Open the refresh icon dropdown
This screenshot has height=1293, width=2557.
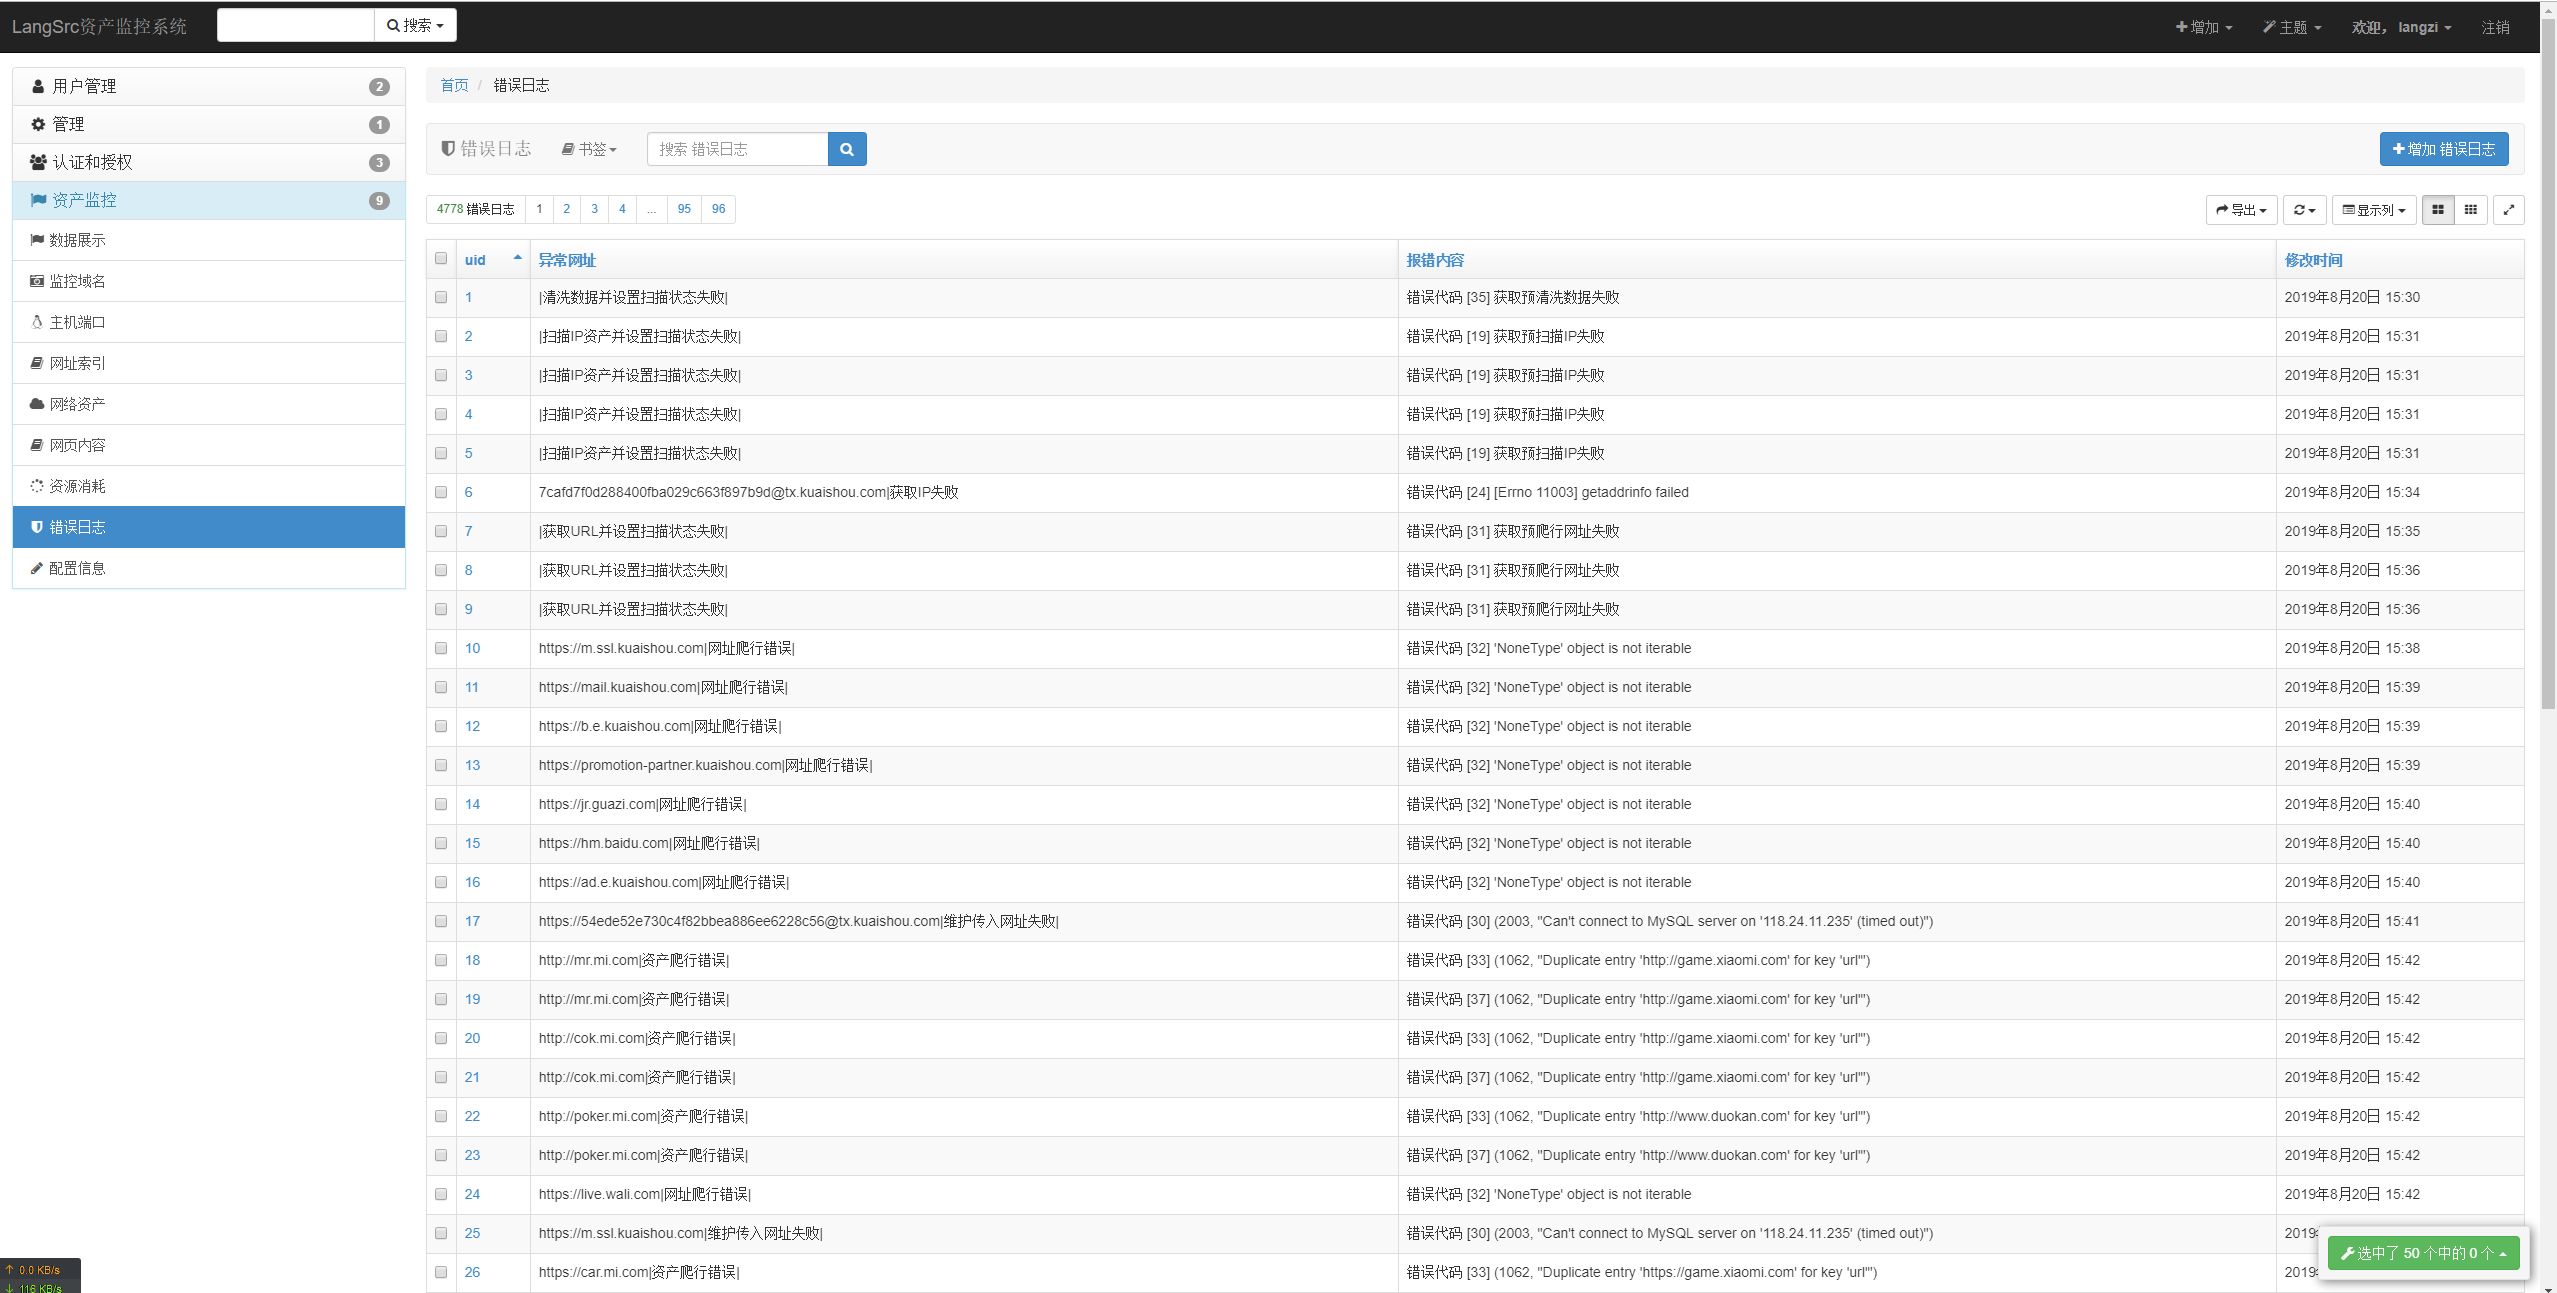point(2304,210)
